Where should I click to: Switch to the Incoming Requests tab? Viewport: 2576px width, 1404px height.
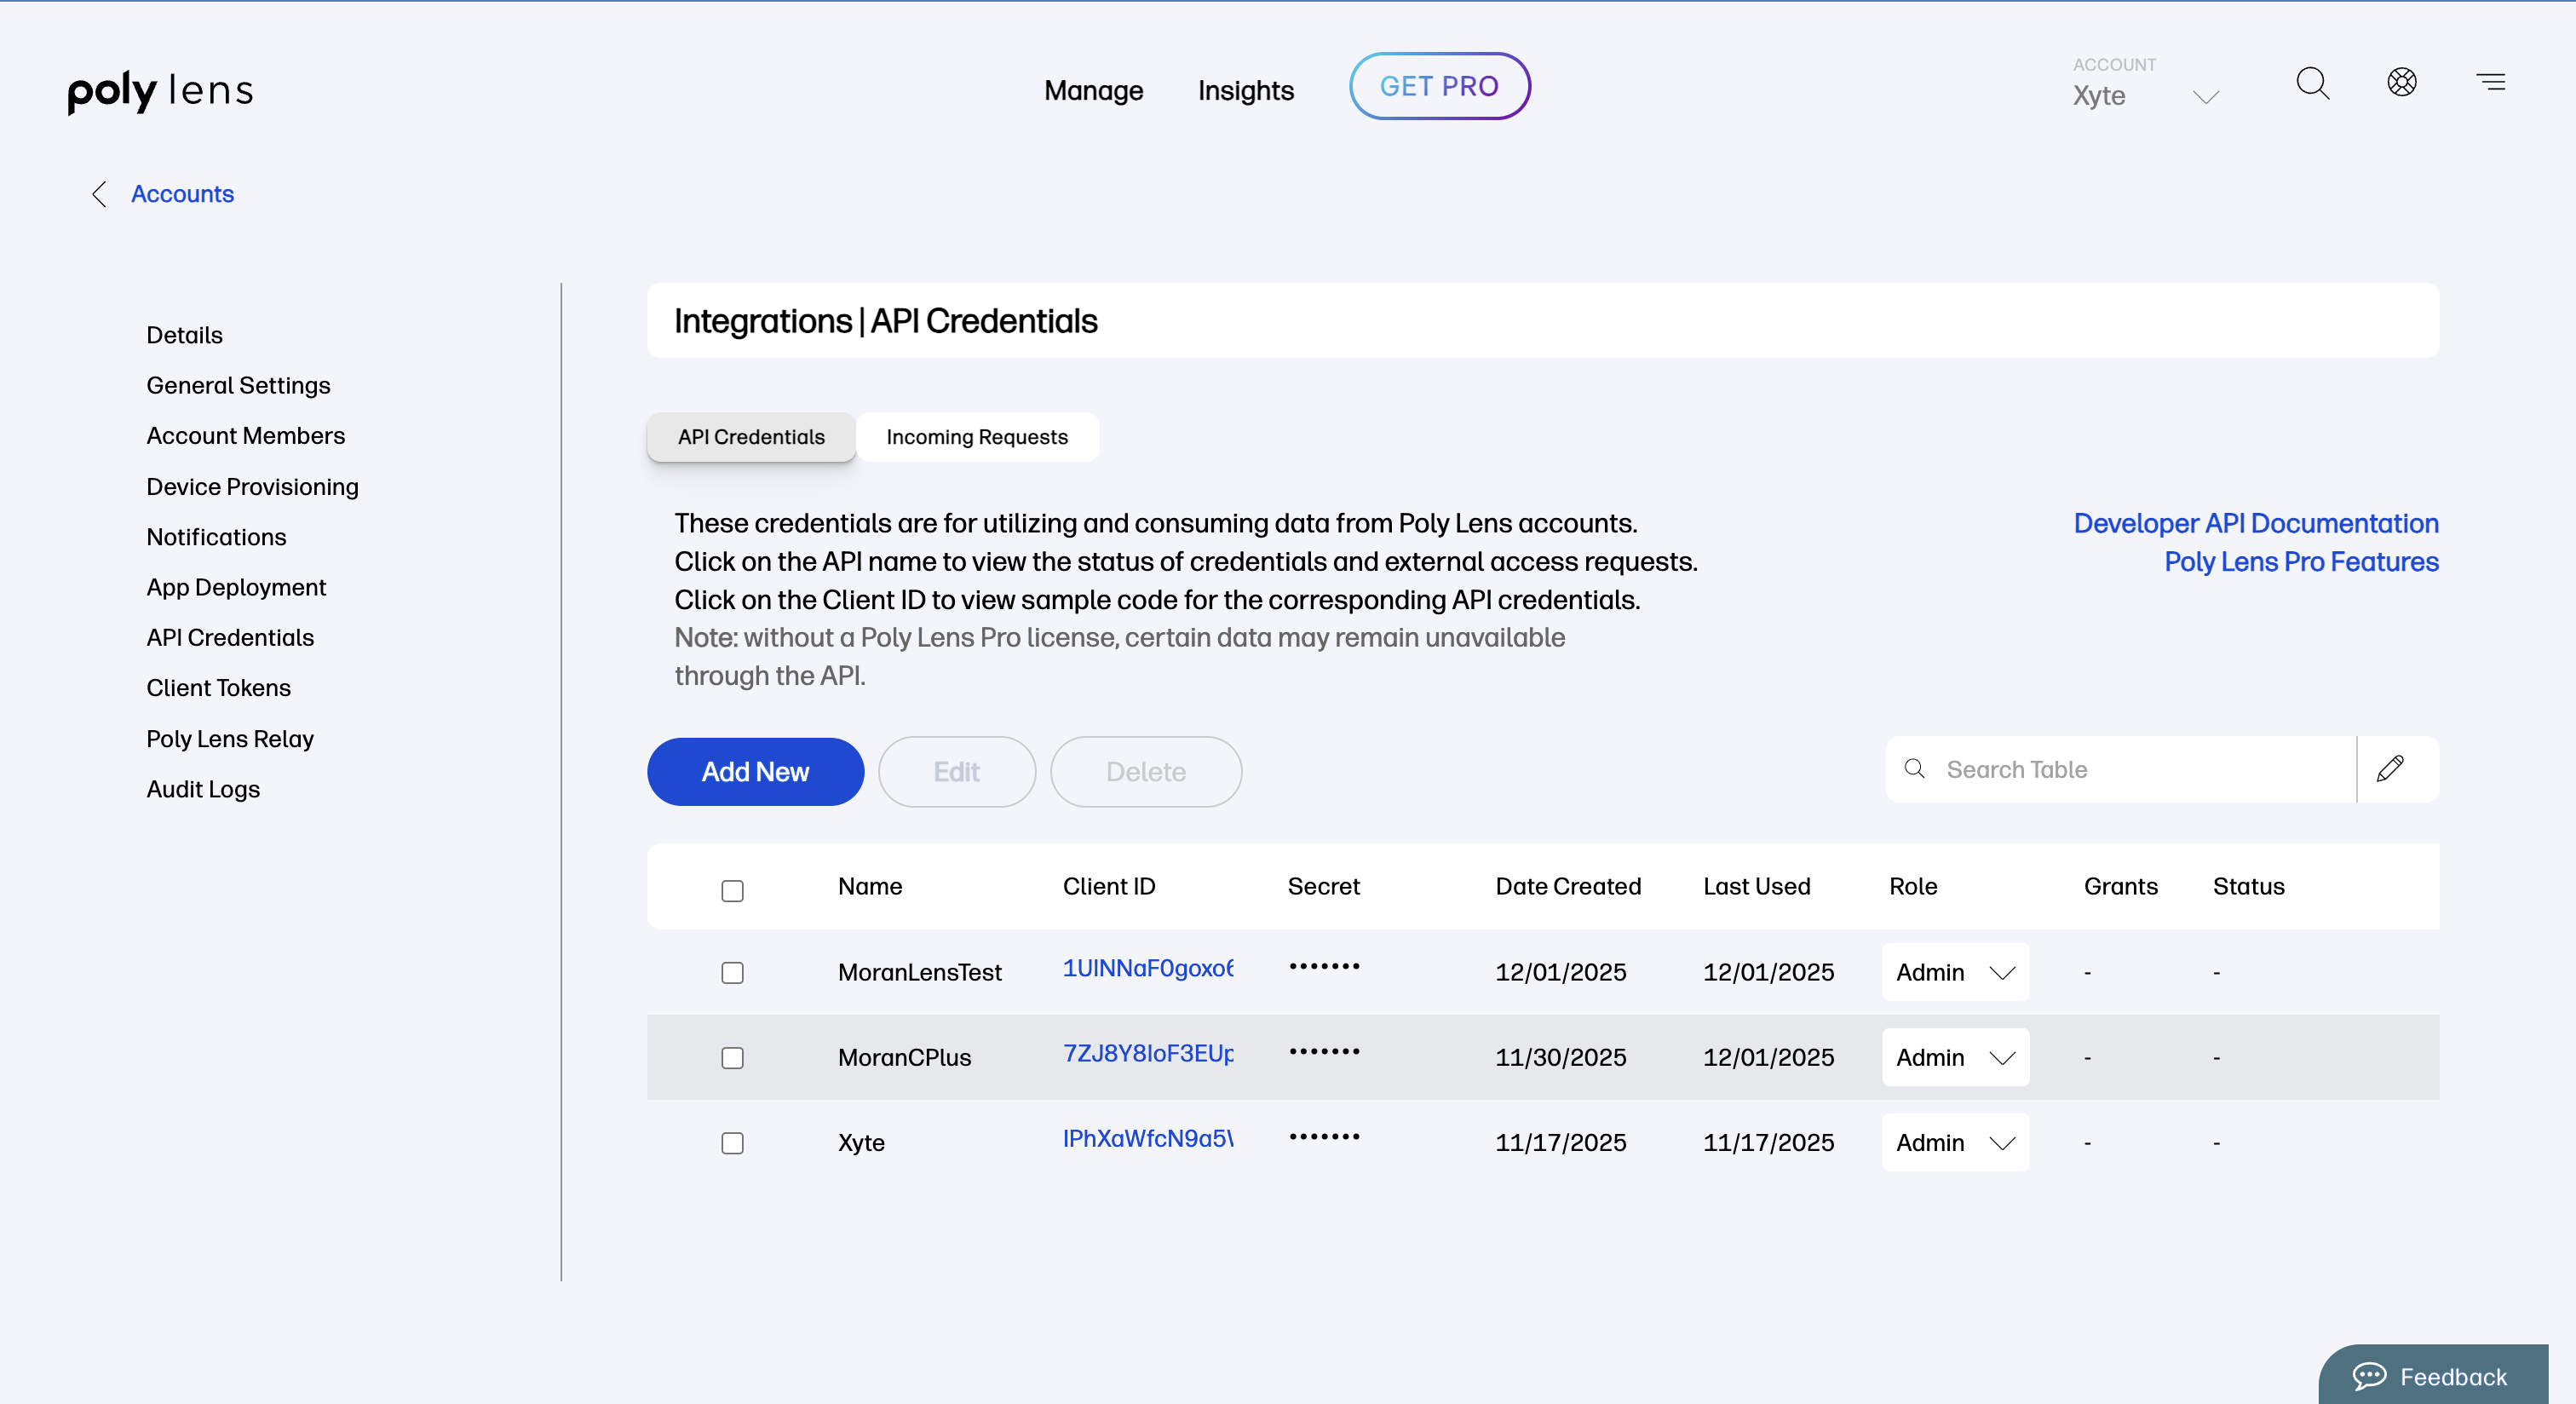(977, 437)
